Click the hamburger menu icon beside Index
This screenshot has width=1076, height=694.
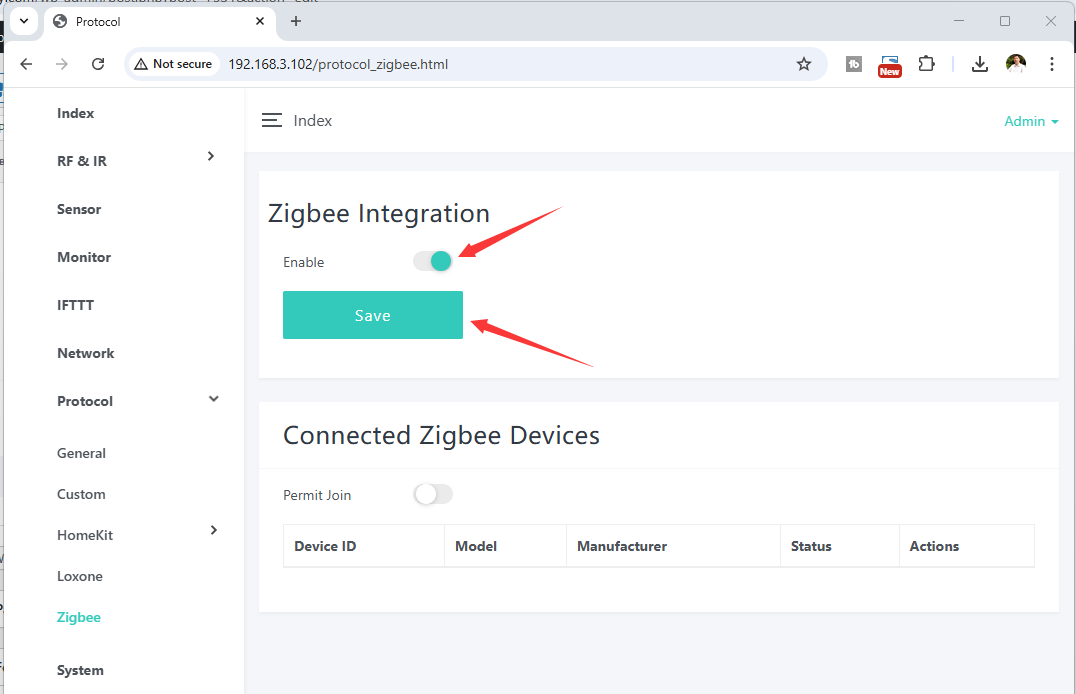click(x=271, y=120)
